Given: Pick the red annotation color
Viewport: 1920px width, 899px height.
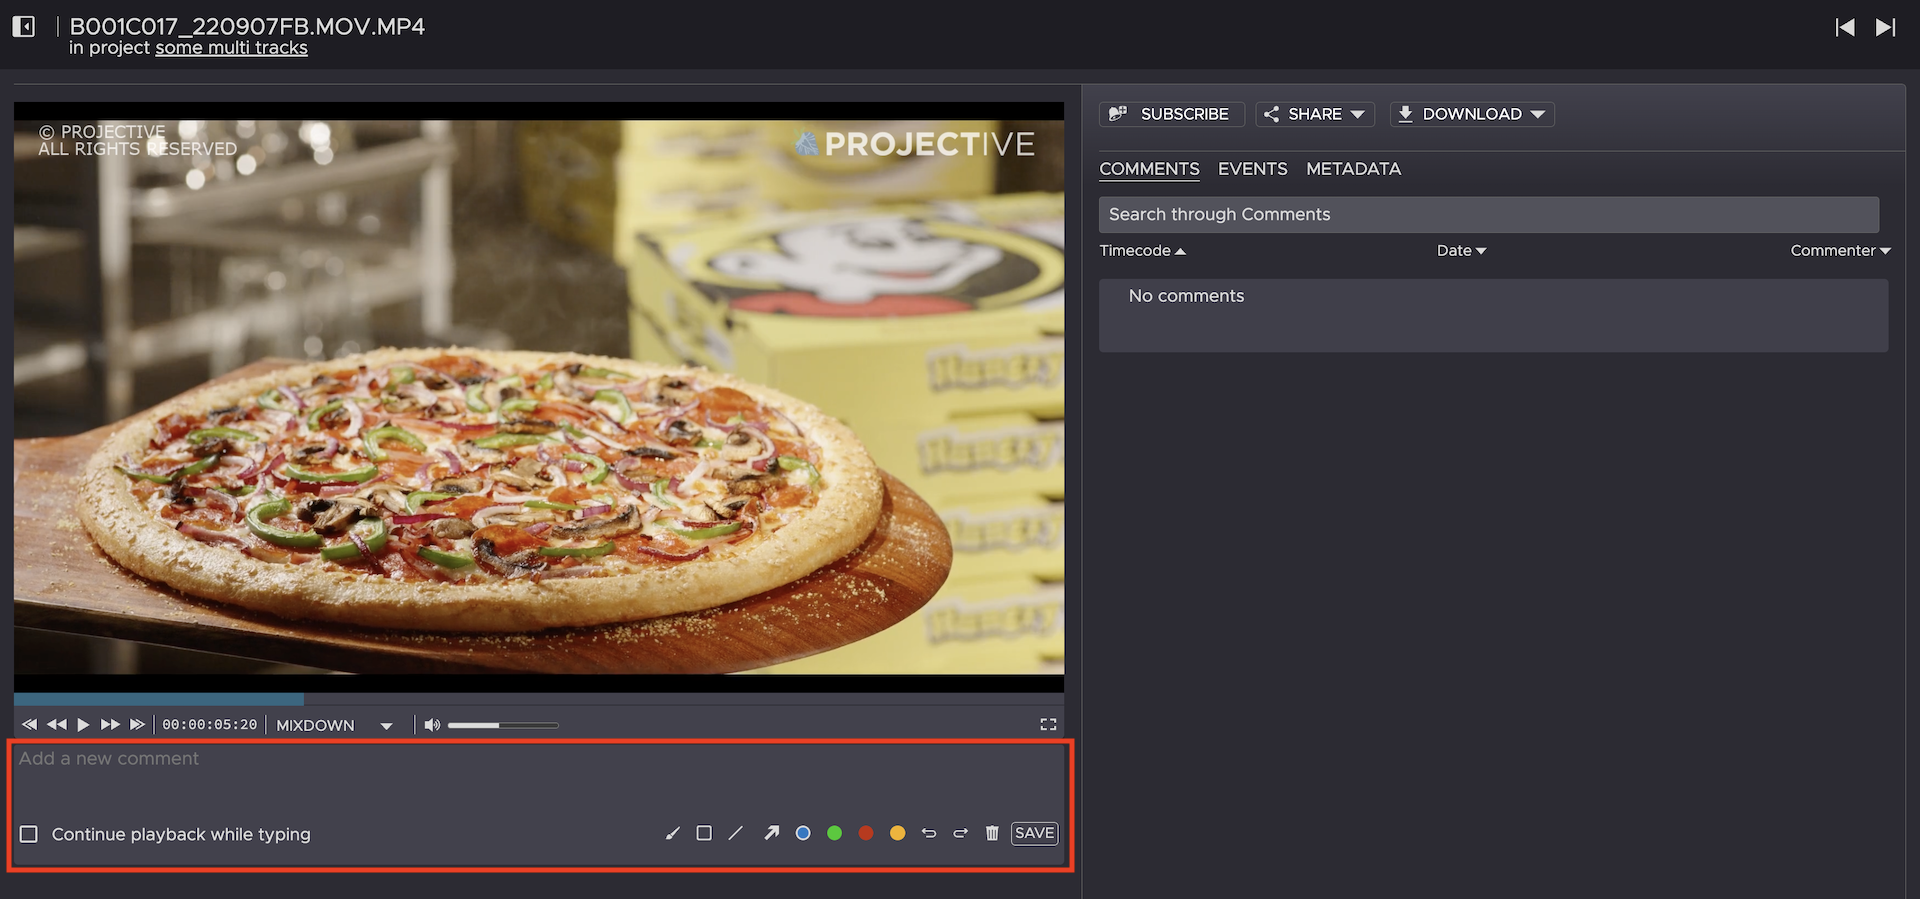Looking at the screenshot, I should click(866, 833).
